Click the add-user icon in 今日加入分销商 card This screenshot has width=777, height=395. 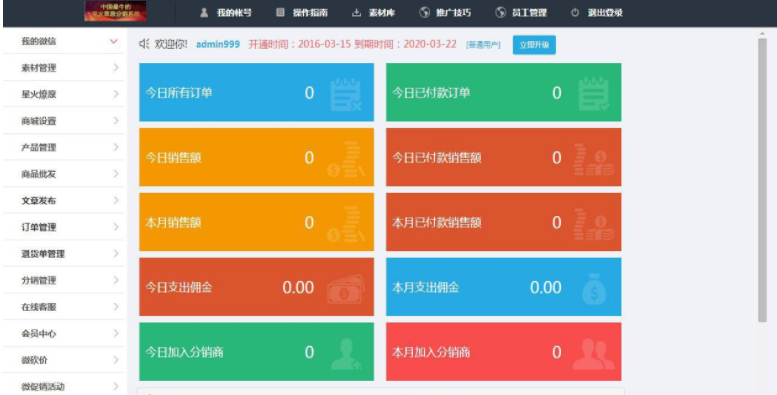pyautogui.click(x=346, y=354)
